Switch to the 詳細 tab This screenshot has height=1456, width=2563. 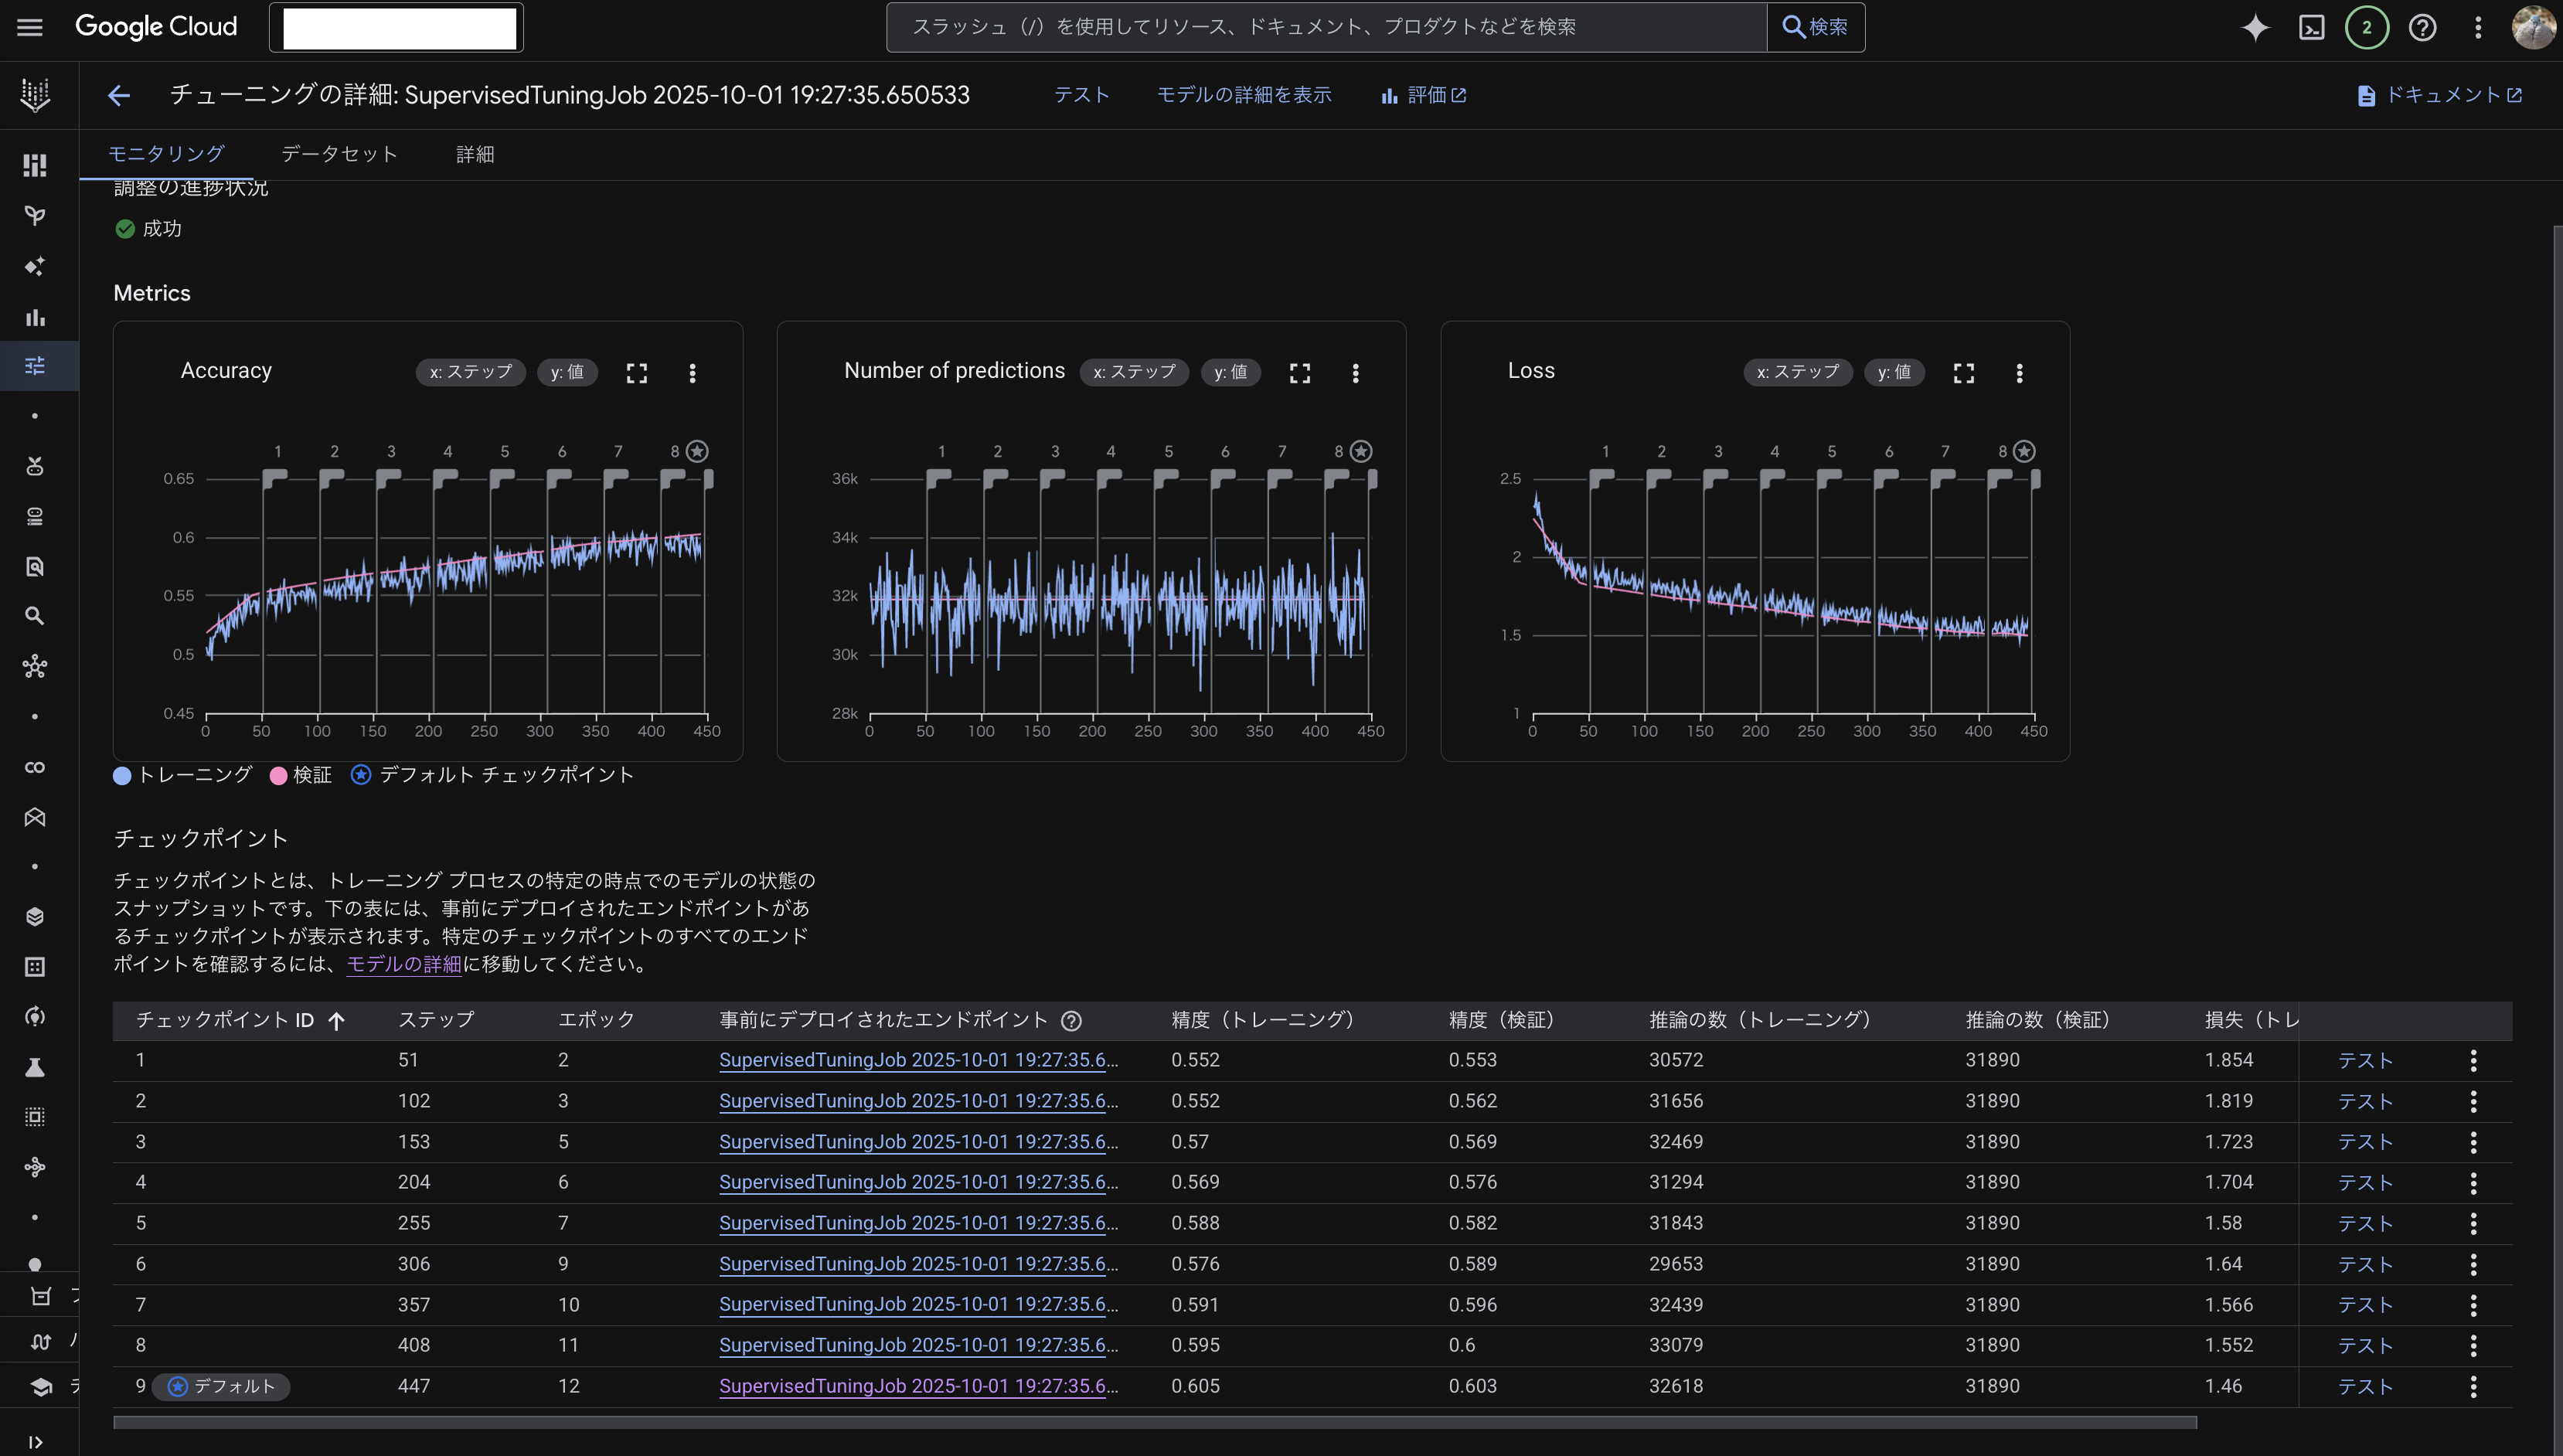475,154
